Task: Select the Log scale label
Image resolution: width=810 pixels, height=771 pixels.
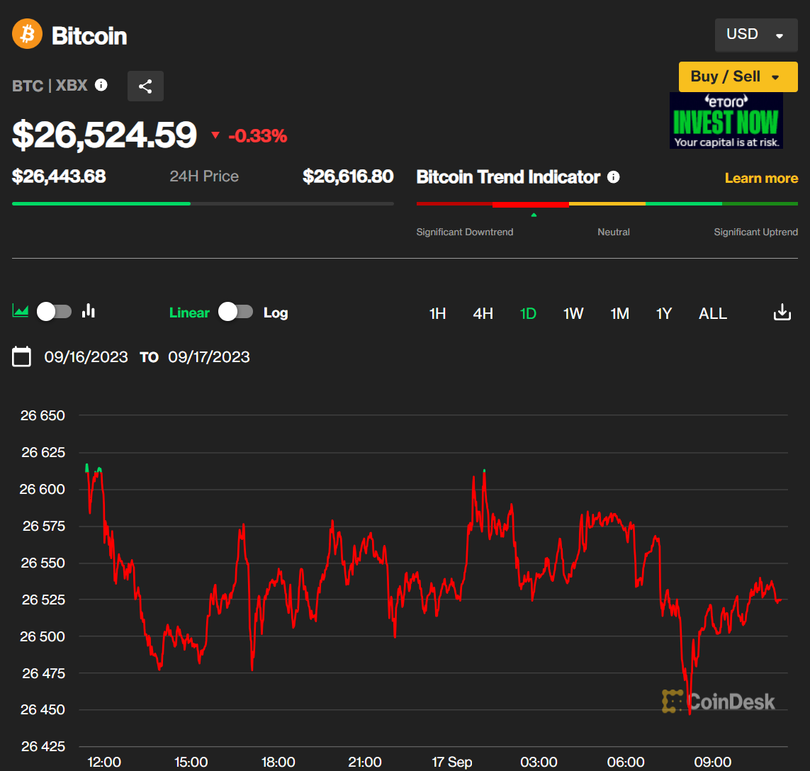Action: tap(276, 313)
